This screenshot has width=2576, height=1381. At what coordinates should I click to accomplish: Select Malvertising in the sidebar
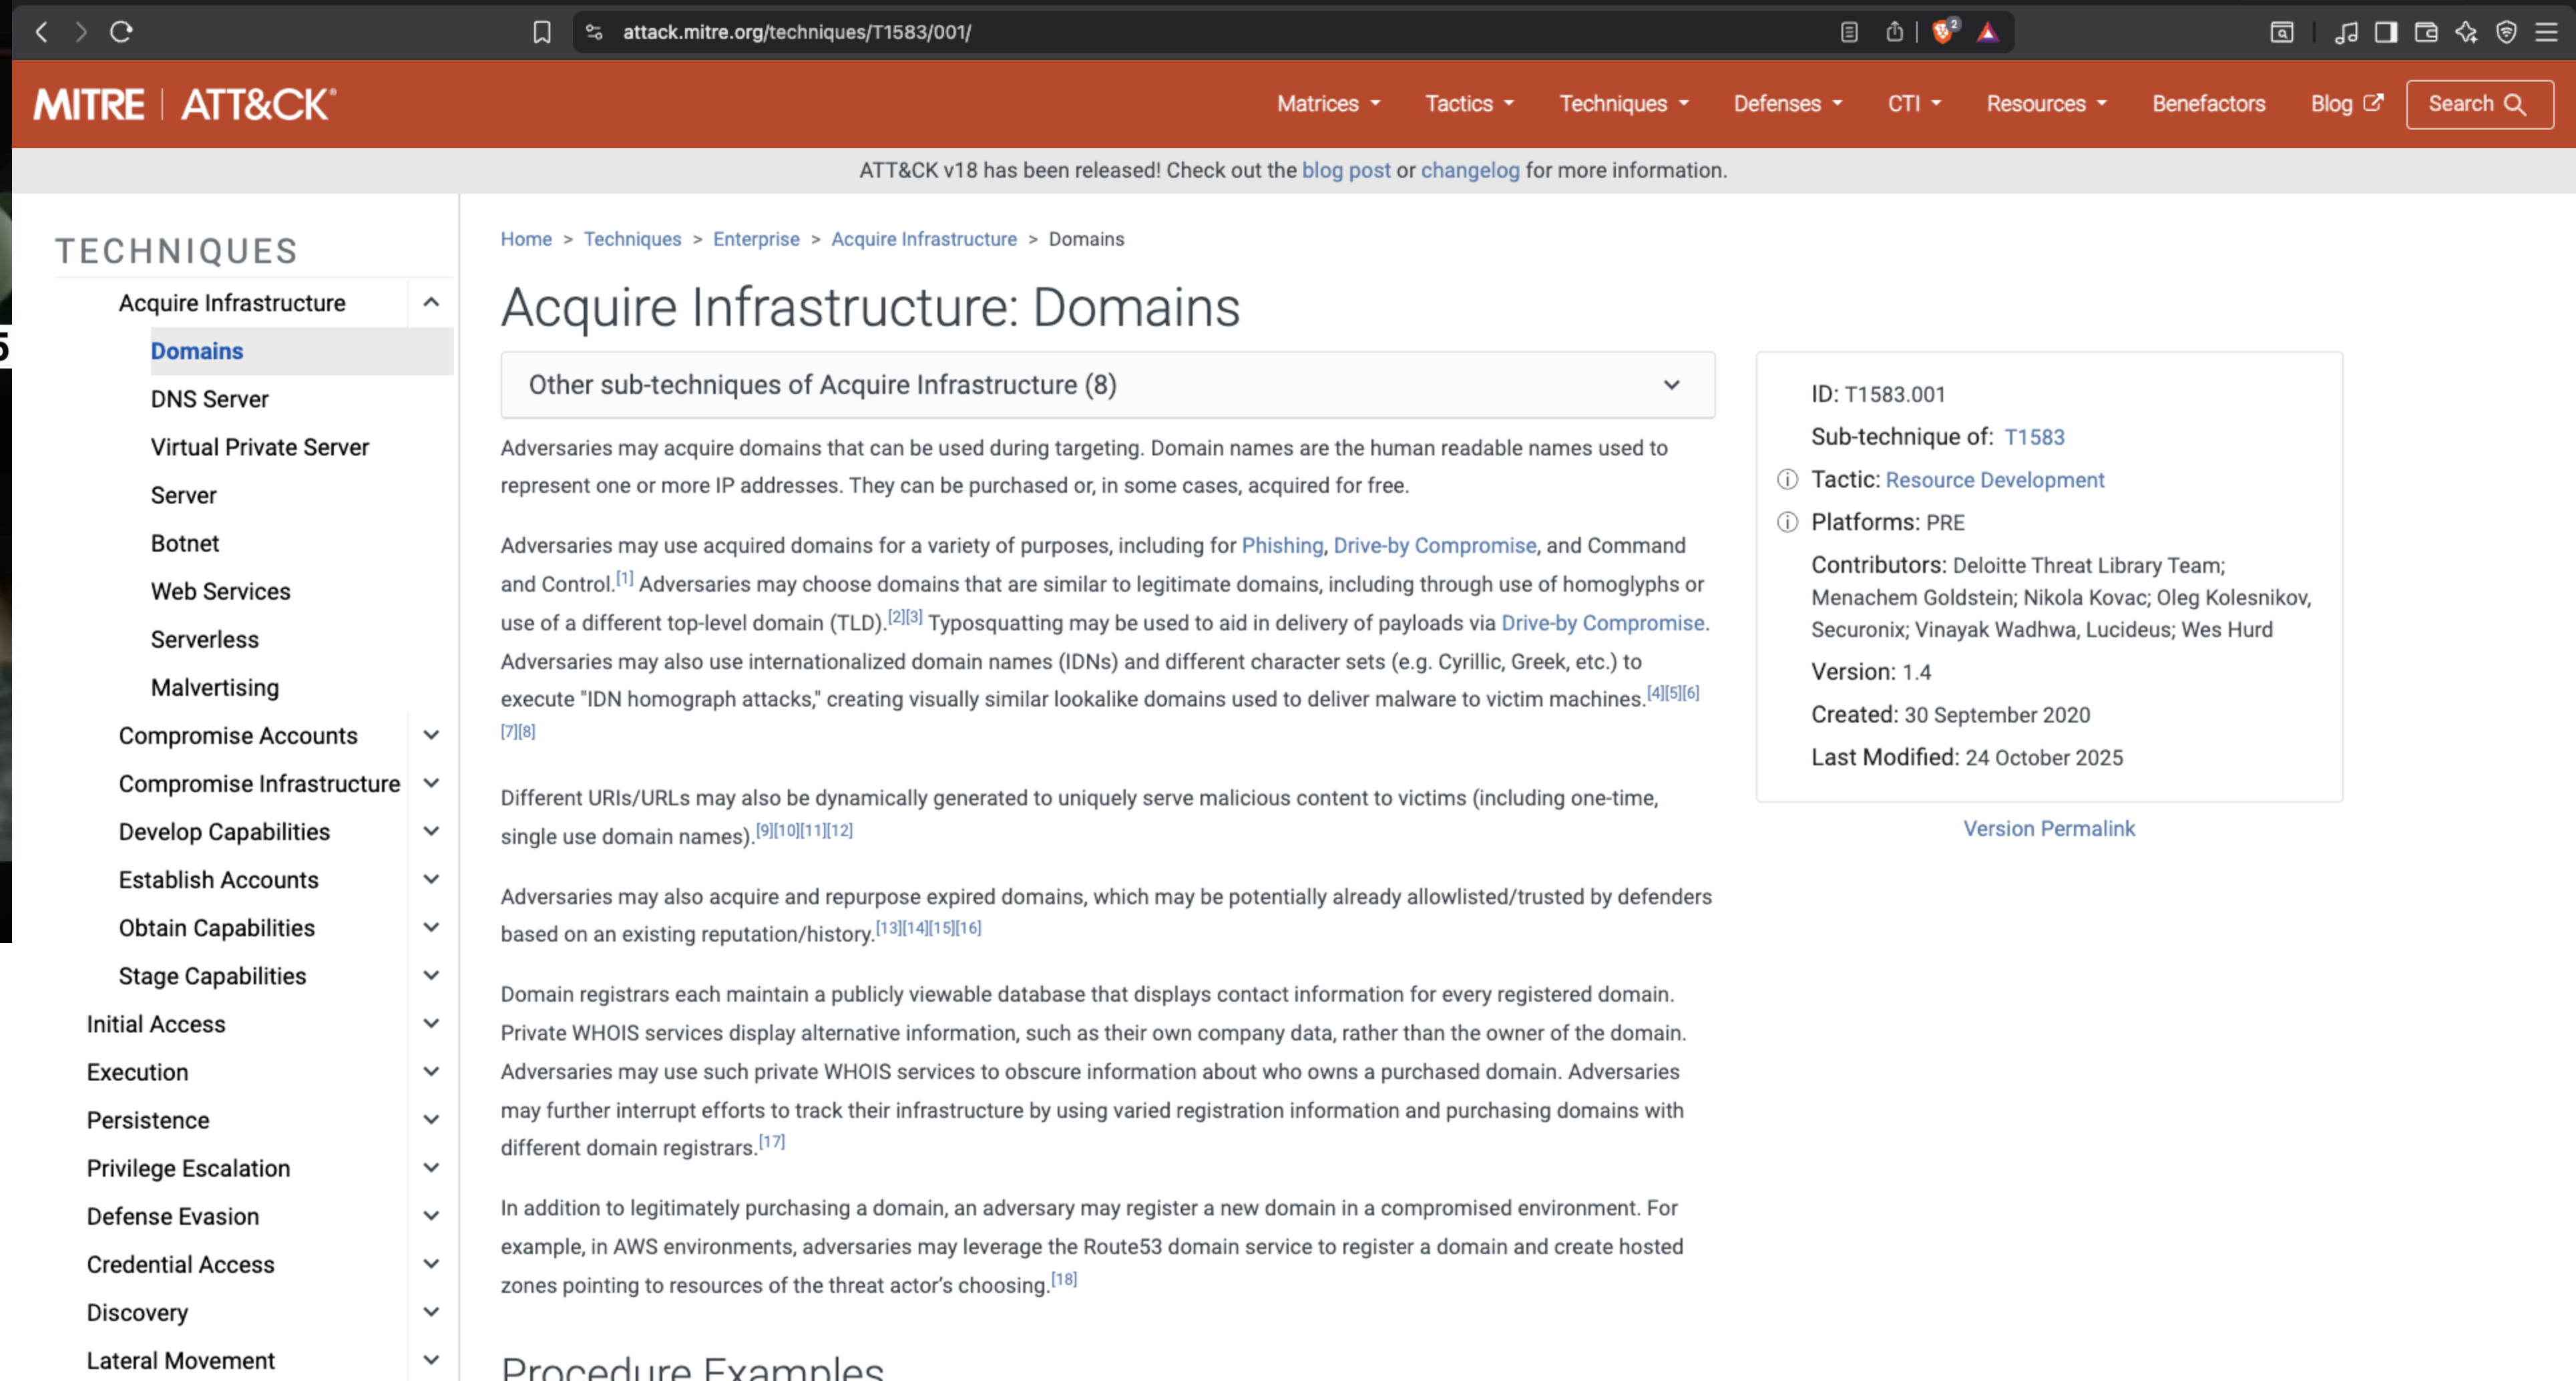tap(215, 687)
